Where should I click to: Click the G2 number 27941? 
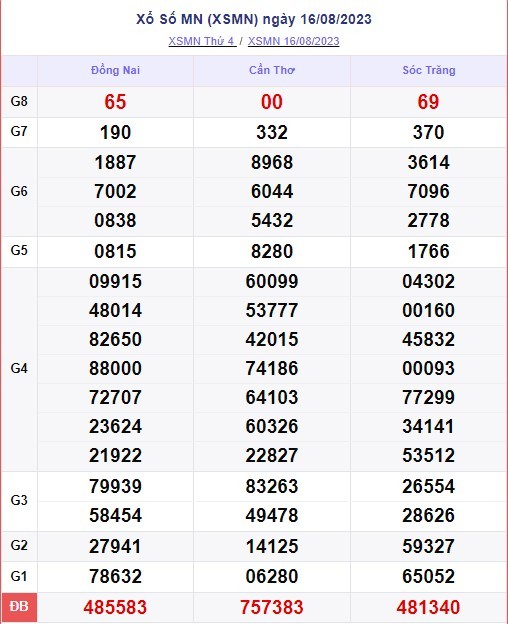[x=115, y=546]
